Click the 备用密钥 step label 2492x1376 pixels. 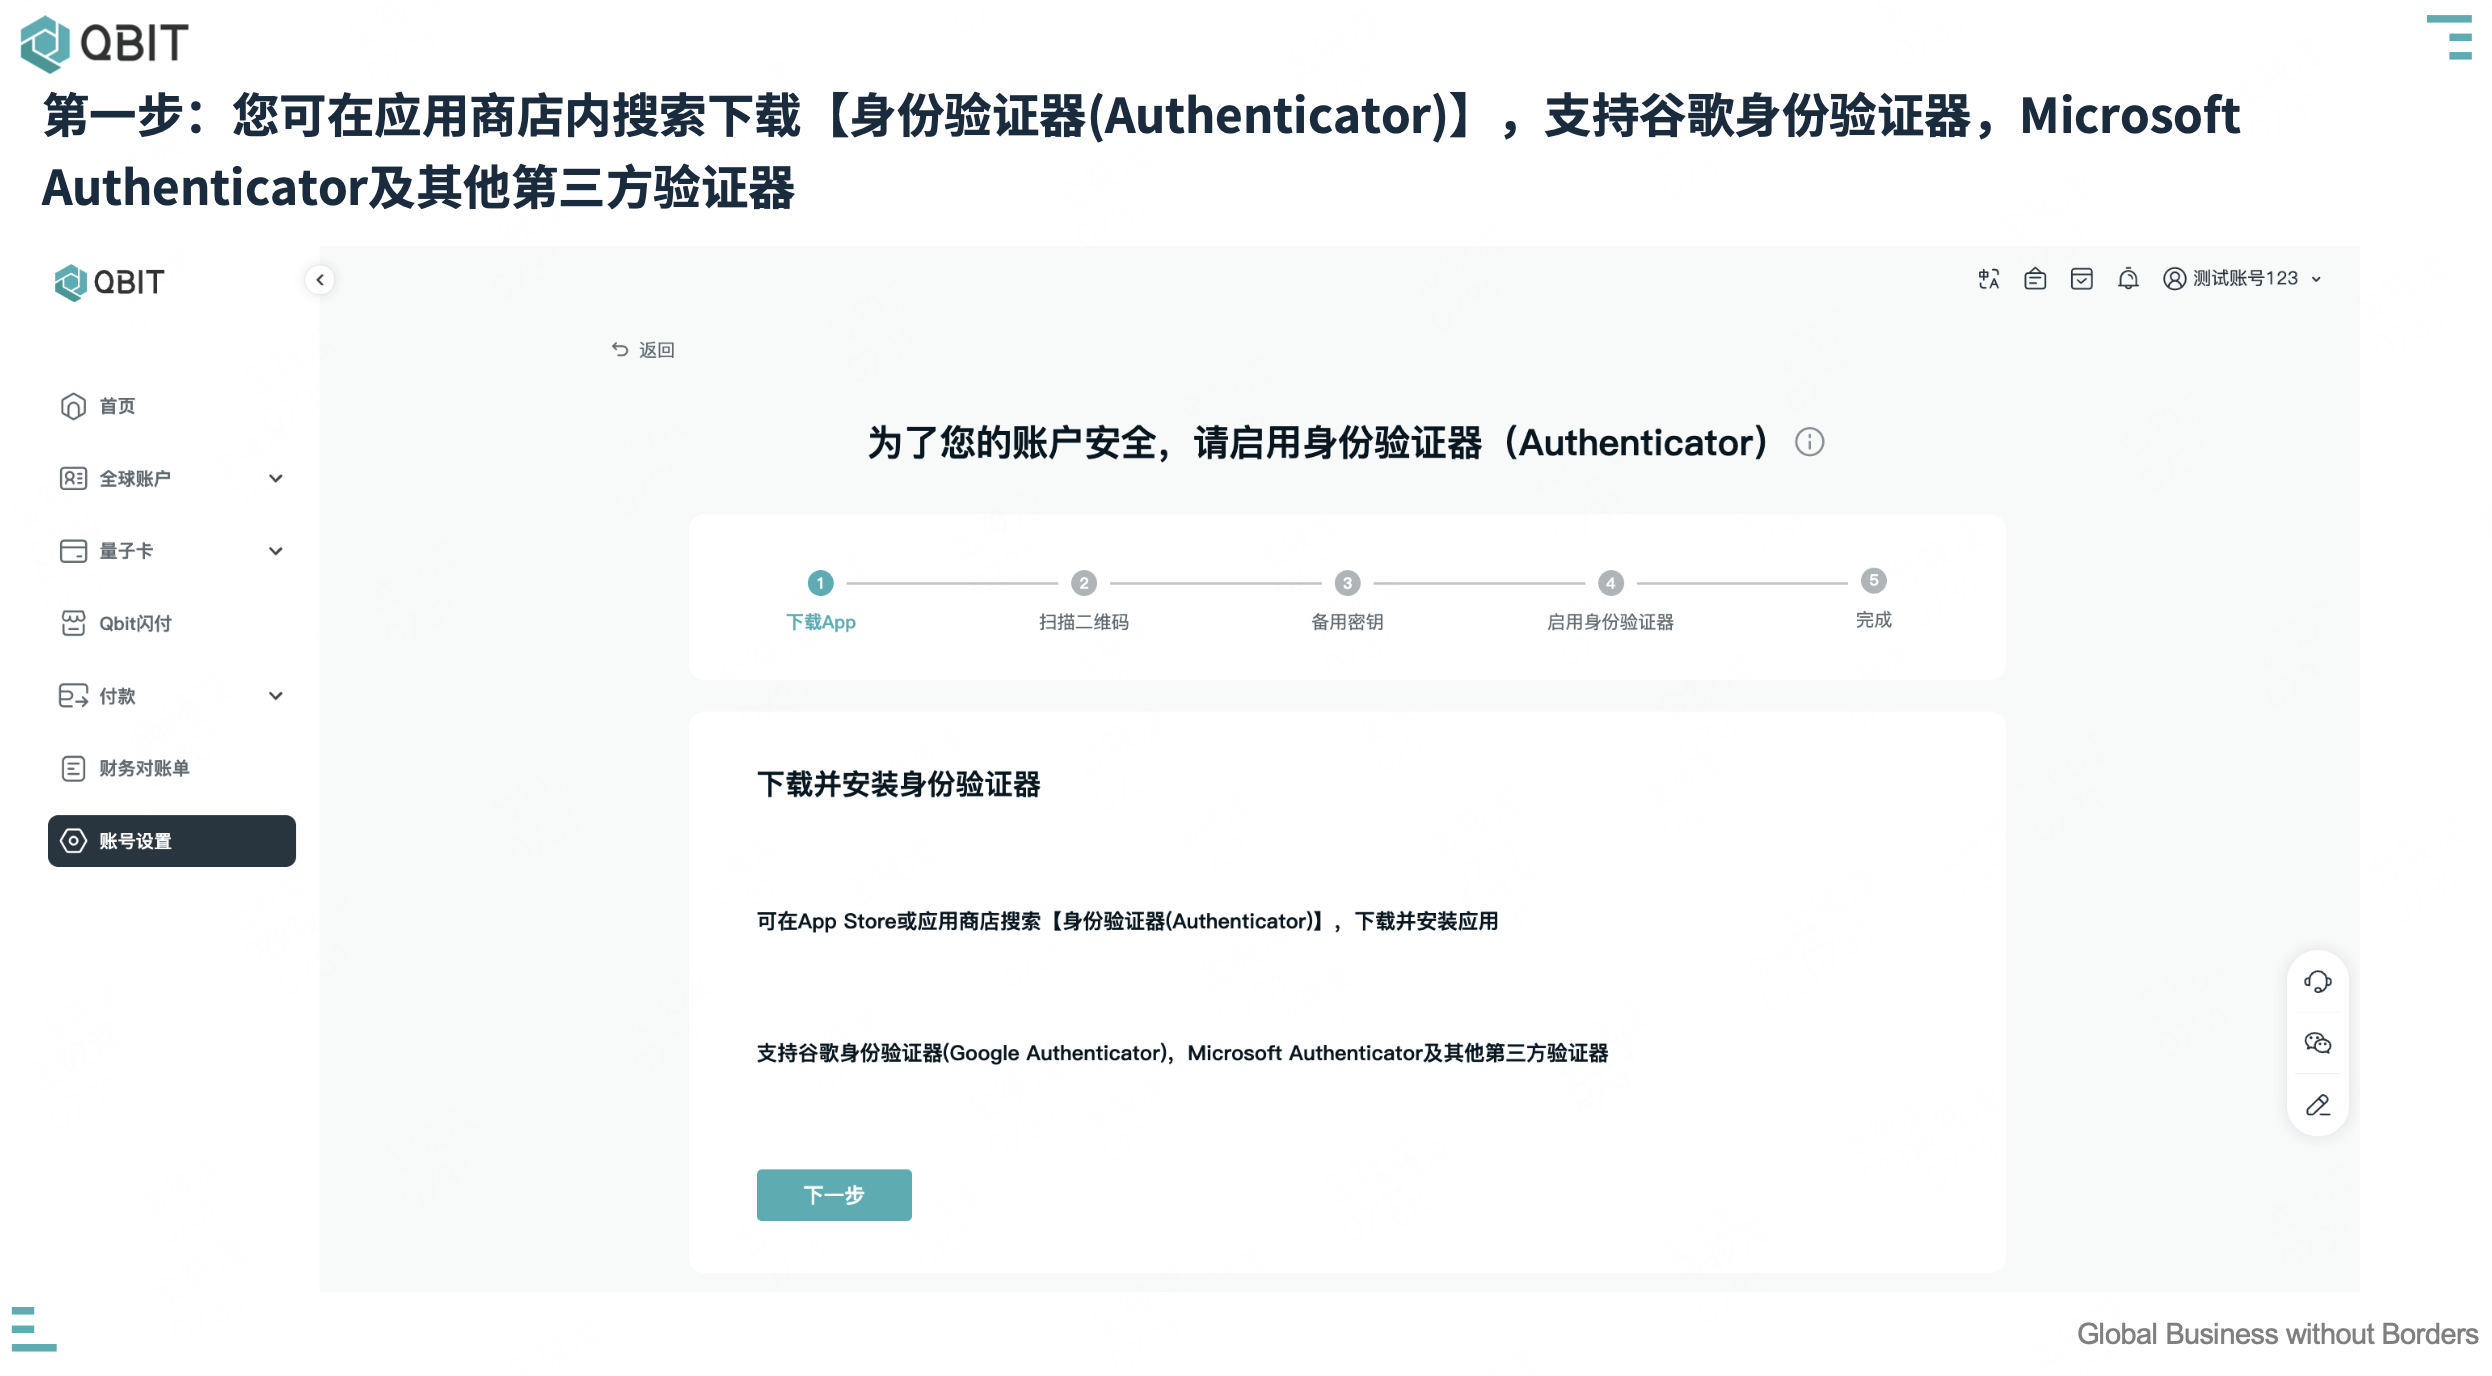pyautogui.click(x=1347, y=622)
